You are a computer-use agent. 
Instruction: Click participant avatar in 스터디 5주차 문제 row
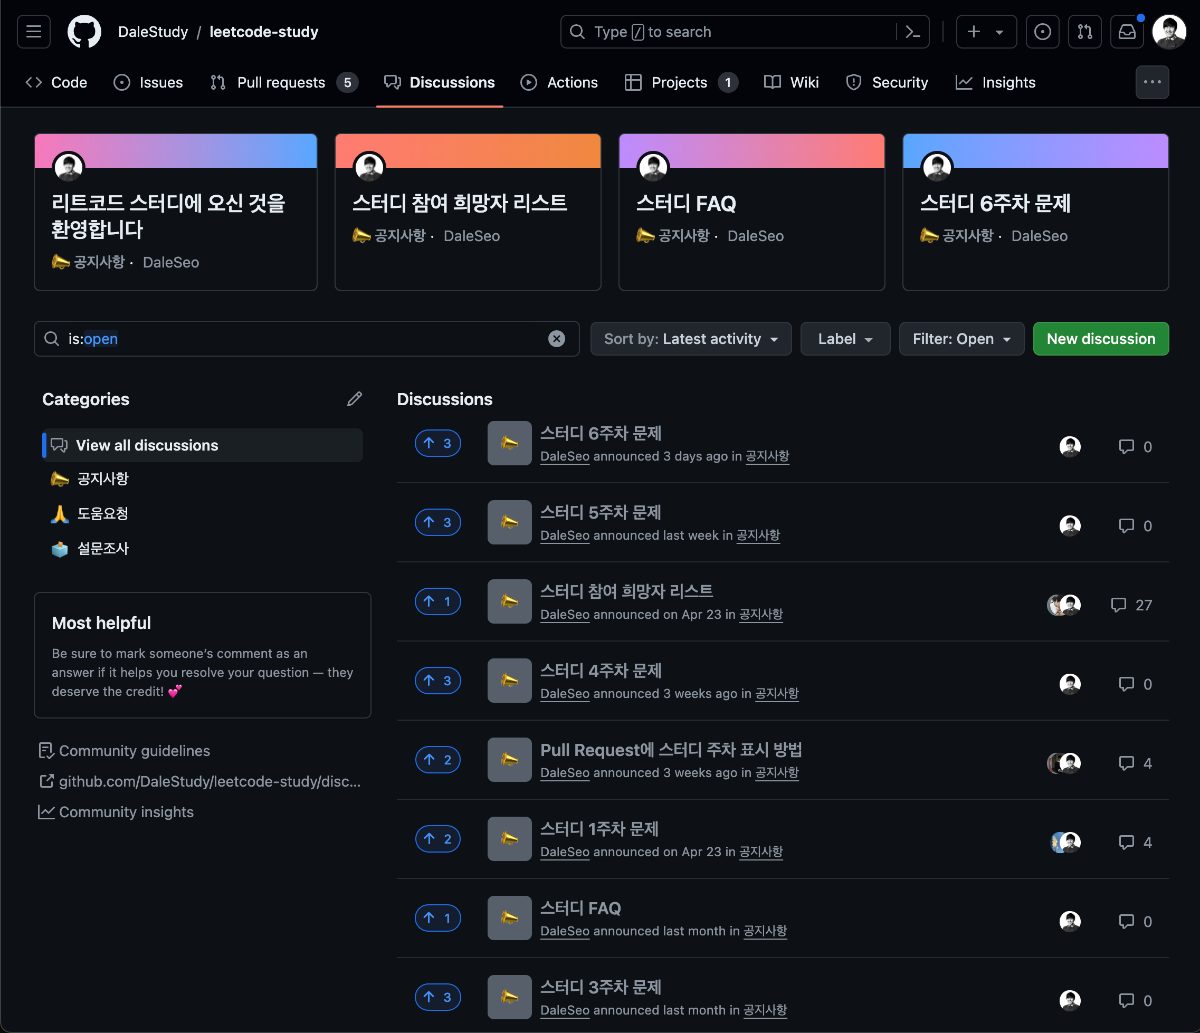[1070, 526]
